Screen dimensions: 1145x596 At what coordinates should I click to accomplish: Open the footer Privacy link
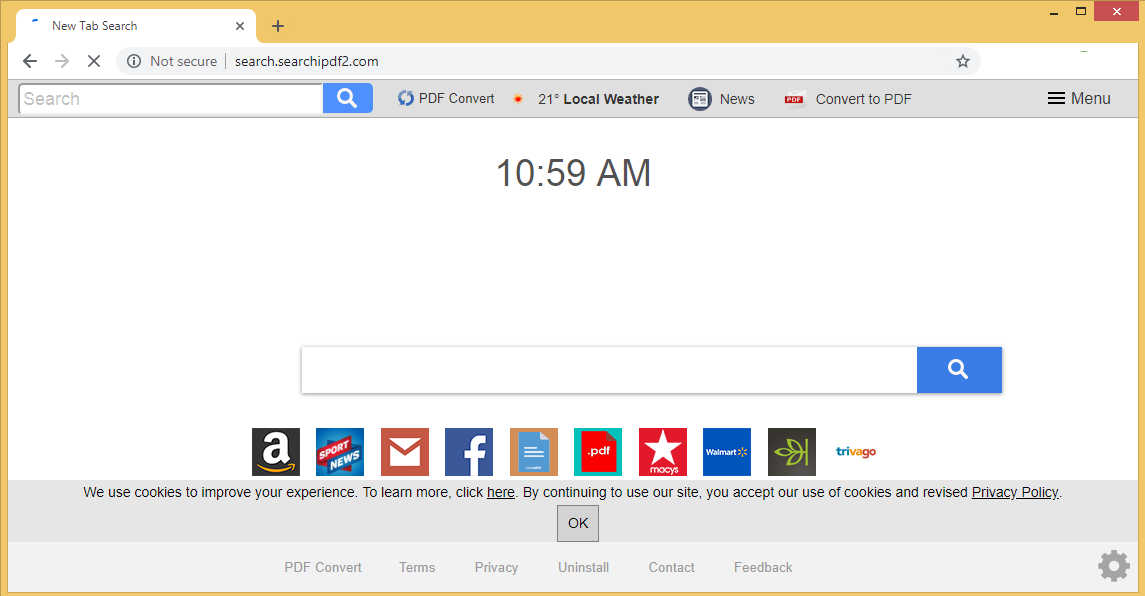[497, 568]
